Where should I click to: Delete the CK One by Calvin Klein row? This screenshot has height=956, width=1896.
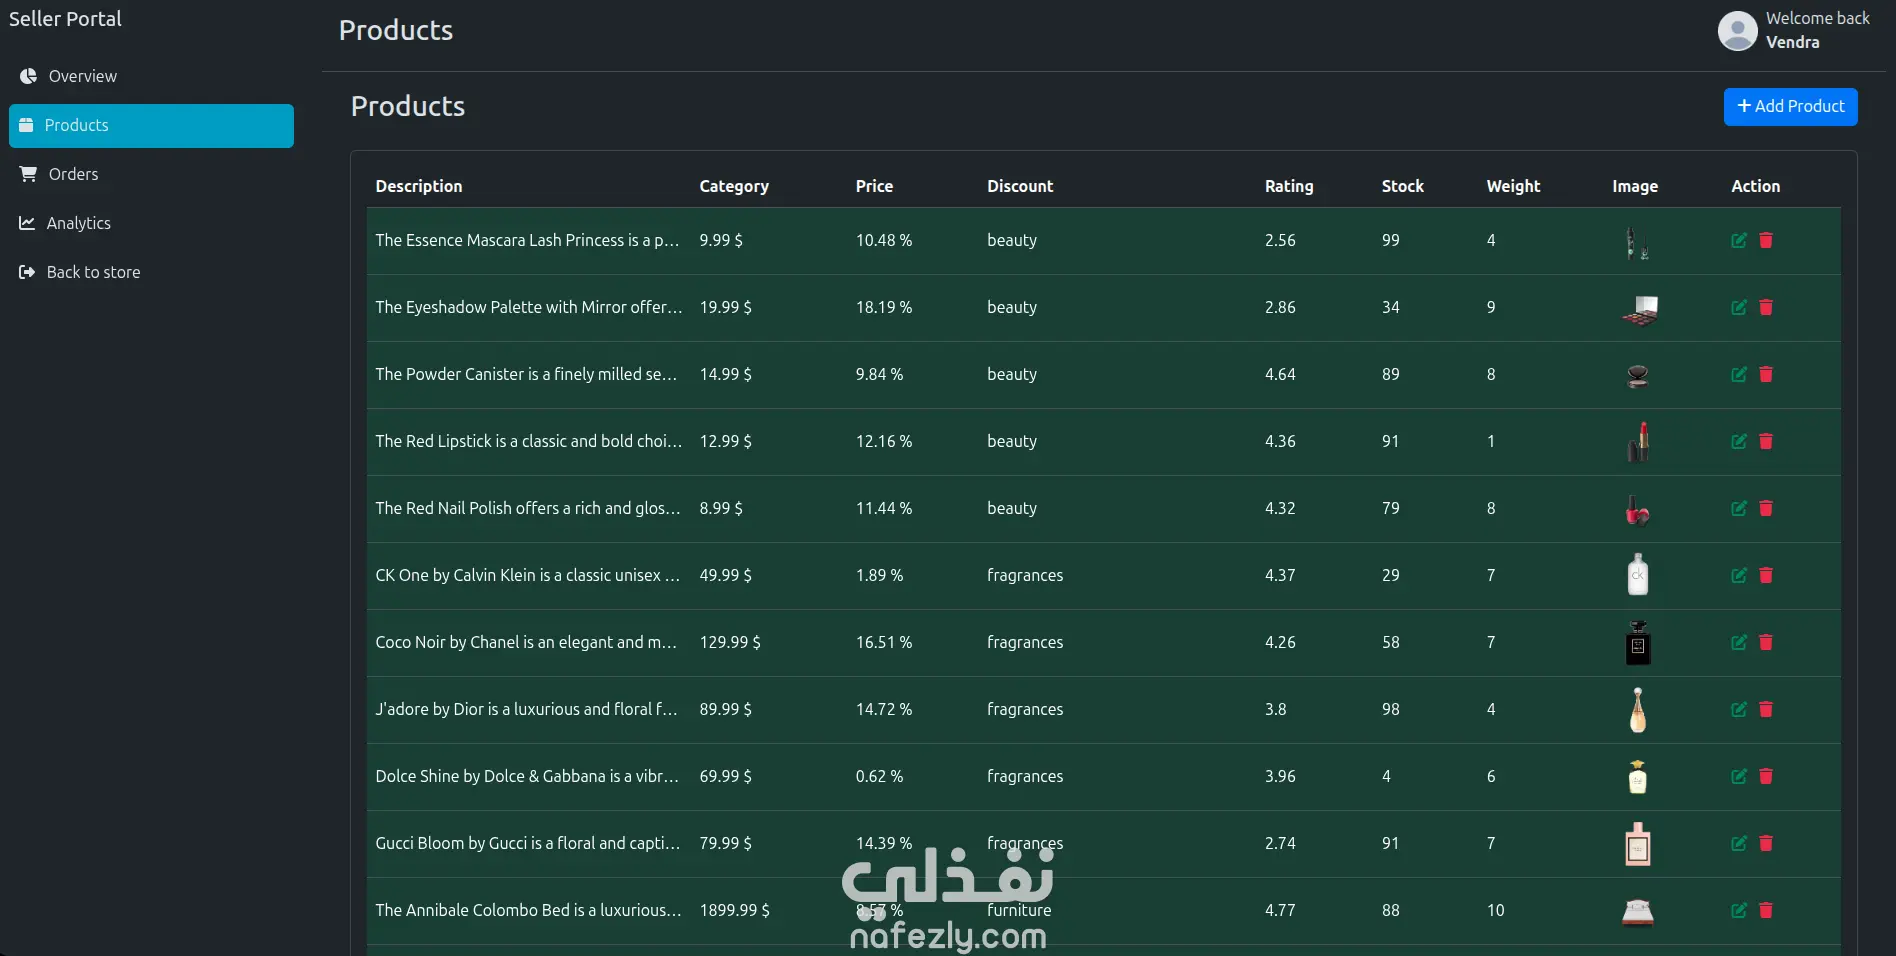[x=1766, y=575]
